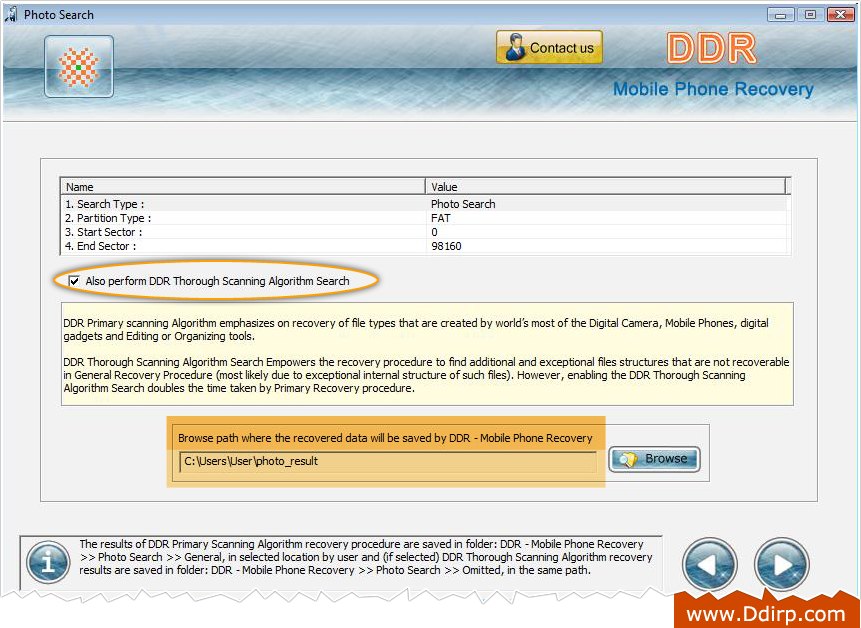861x628 pixels.
Task: Proceed with the right arrow button
Action: click(781, 564)
